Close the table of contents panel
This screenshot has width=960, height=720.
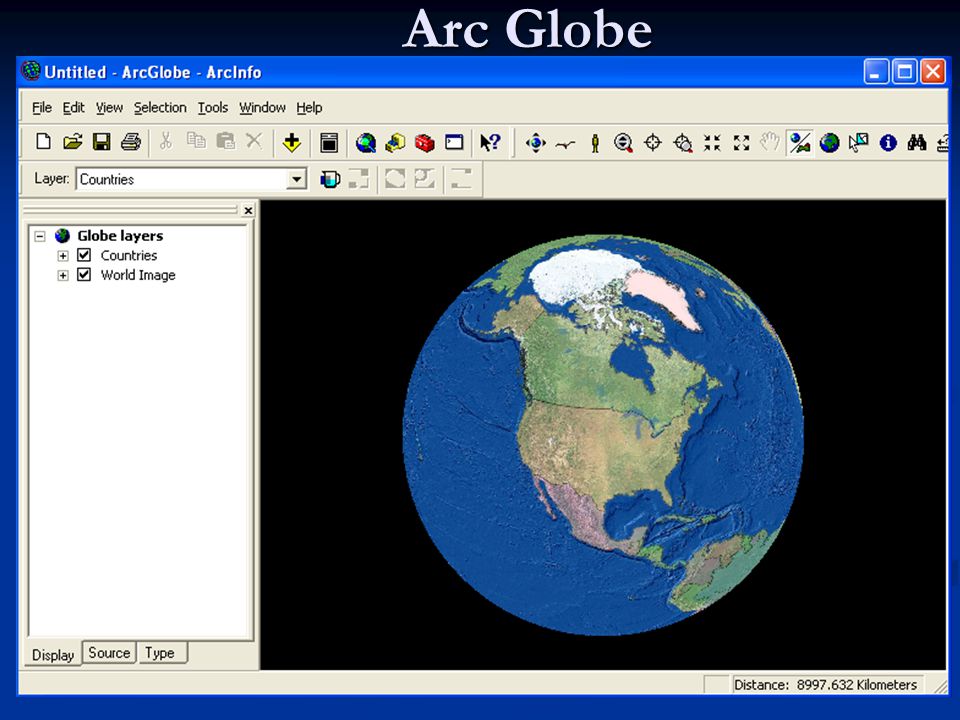(248, 211)
